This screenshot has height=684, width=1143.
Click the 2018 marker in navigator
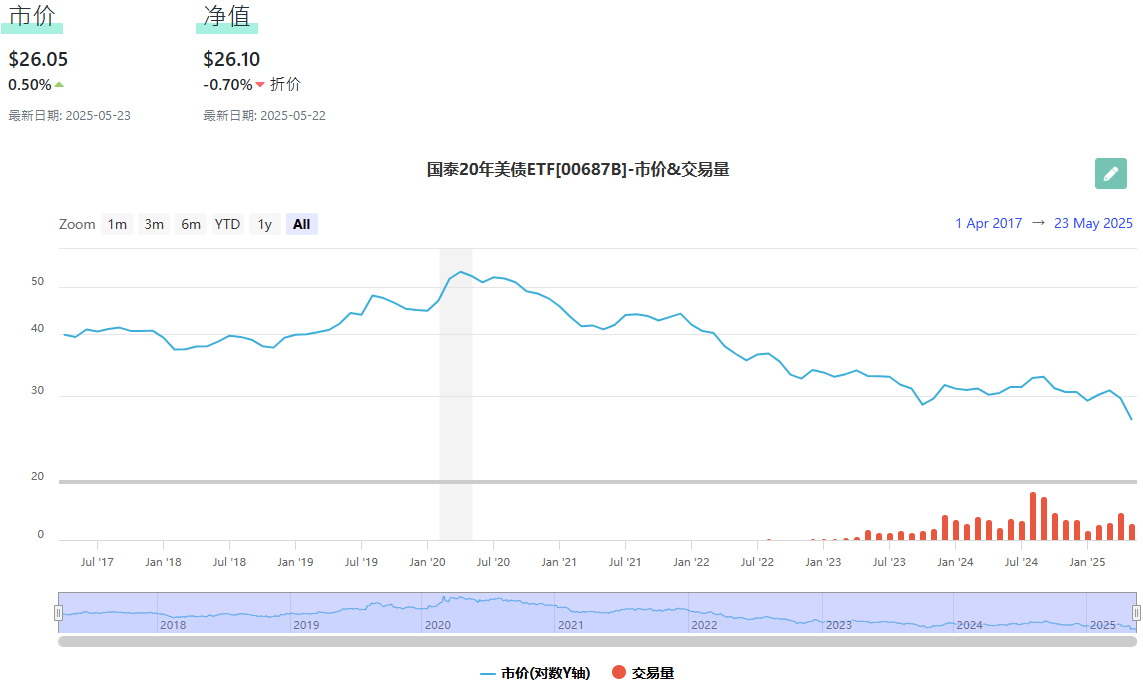pyautogui.click(x=173, y=625)
